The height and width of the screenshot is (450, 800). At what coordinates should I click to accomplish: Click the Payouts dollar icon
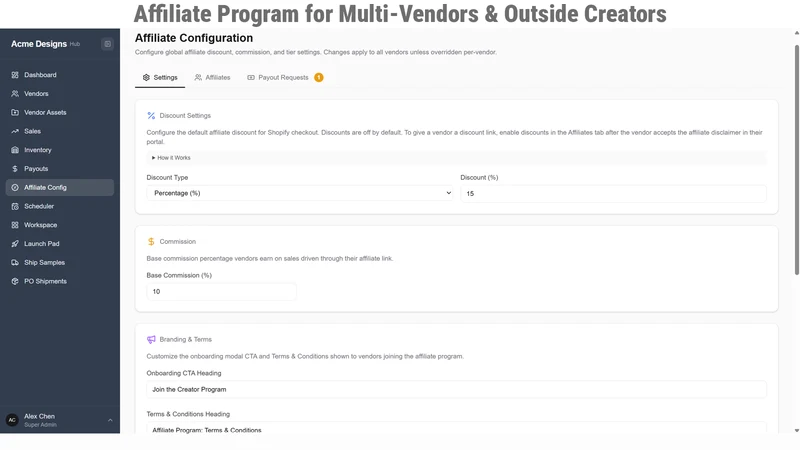pyautogui.click(x=15, y=169)
